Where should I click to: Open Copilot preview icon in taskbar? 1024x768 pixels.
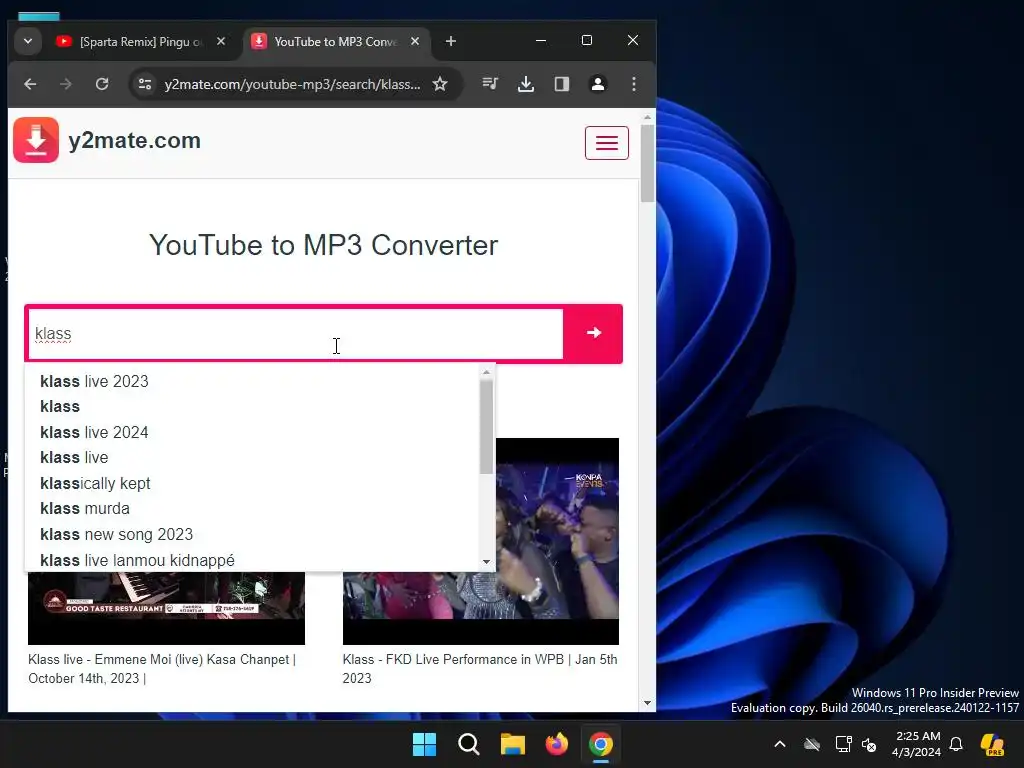[992, 744]
